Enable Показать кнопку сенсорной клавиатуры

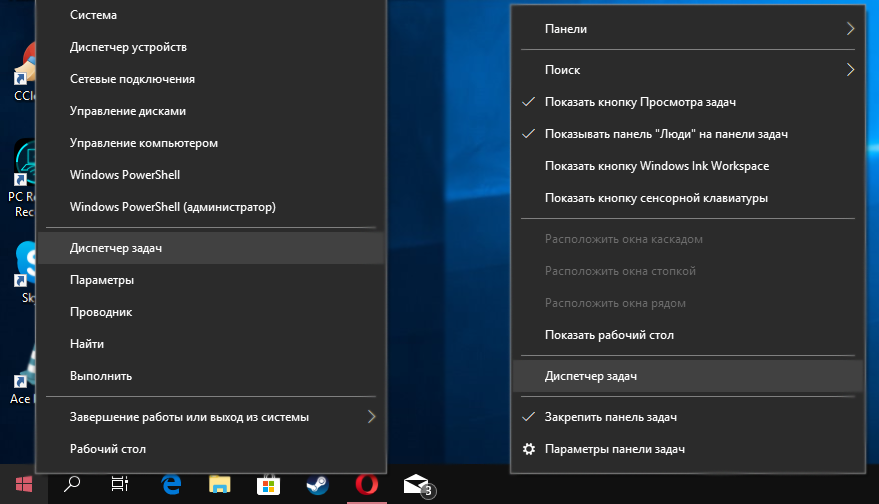click(x=688, y=198)
